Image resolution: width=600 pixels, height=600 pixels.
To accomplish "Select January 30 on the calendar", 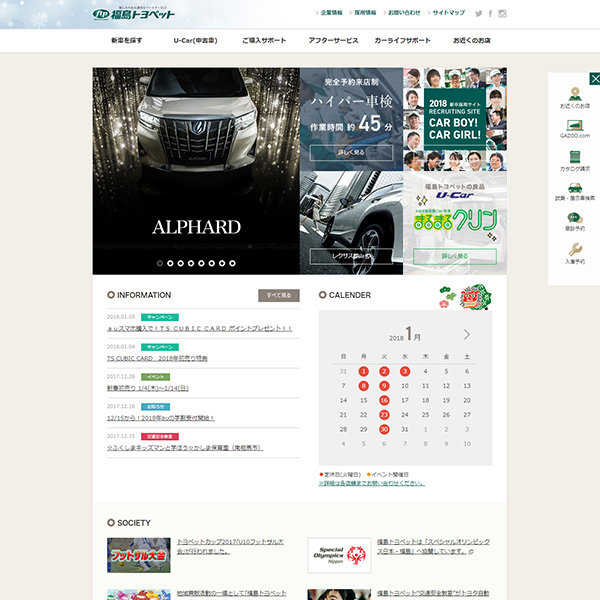I will 384,429.
